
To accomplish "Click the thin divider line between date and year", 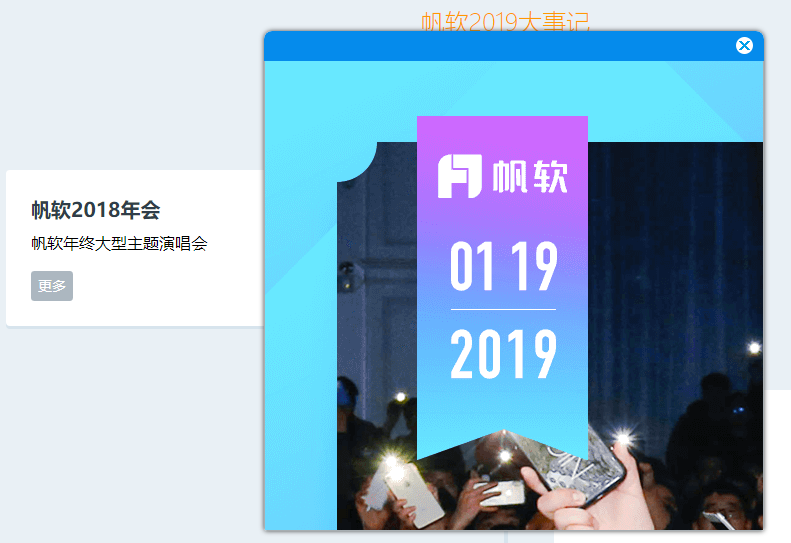I will (503, 309).
